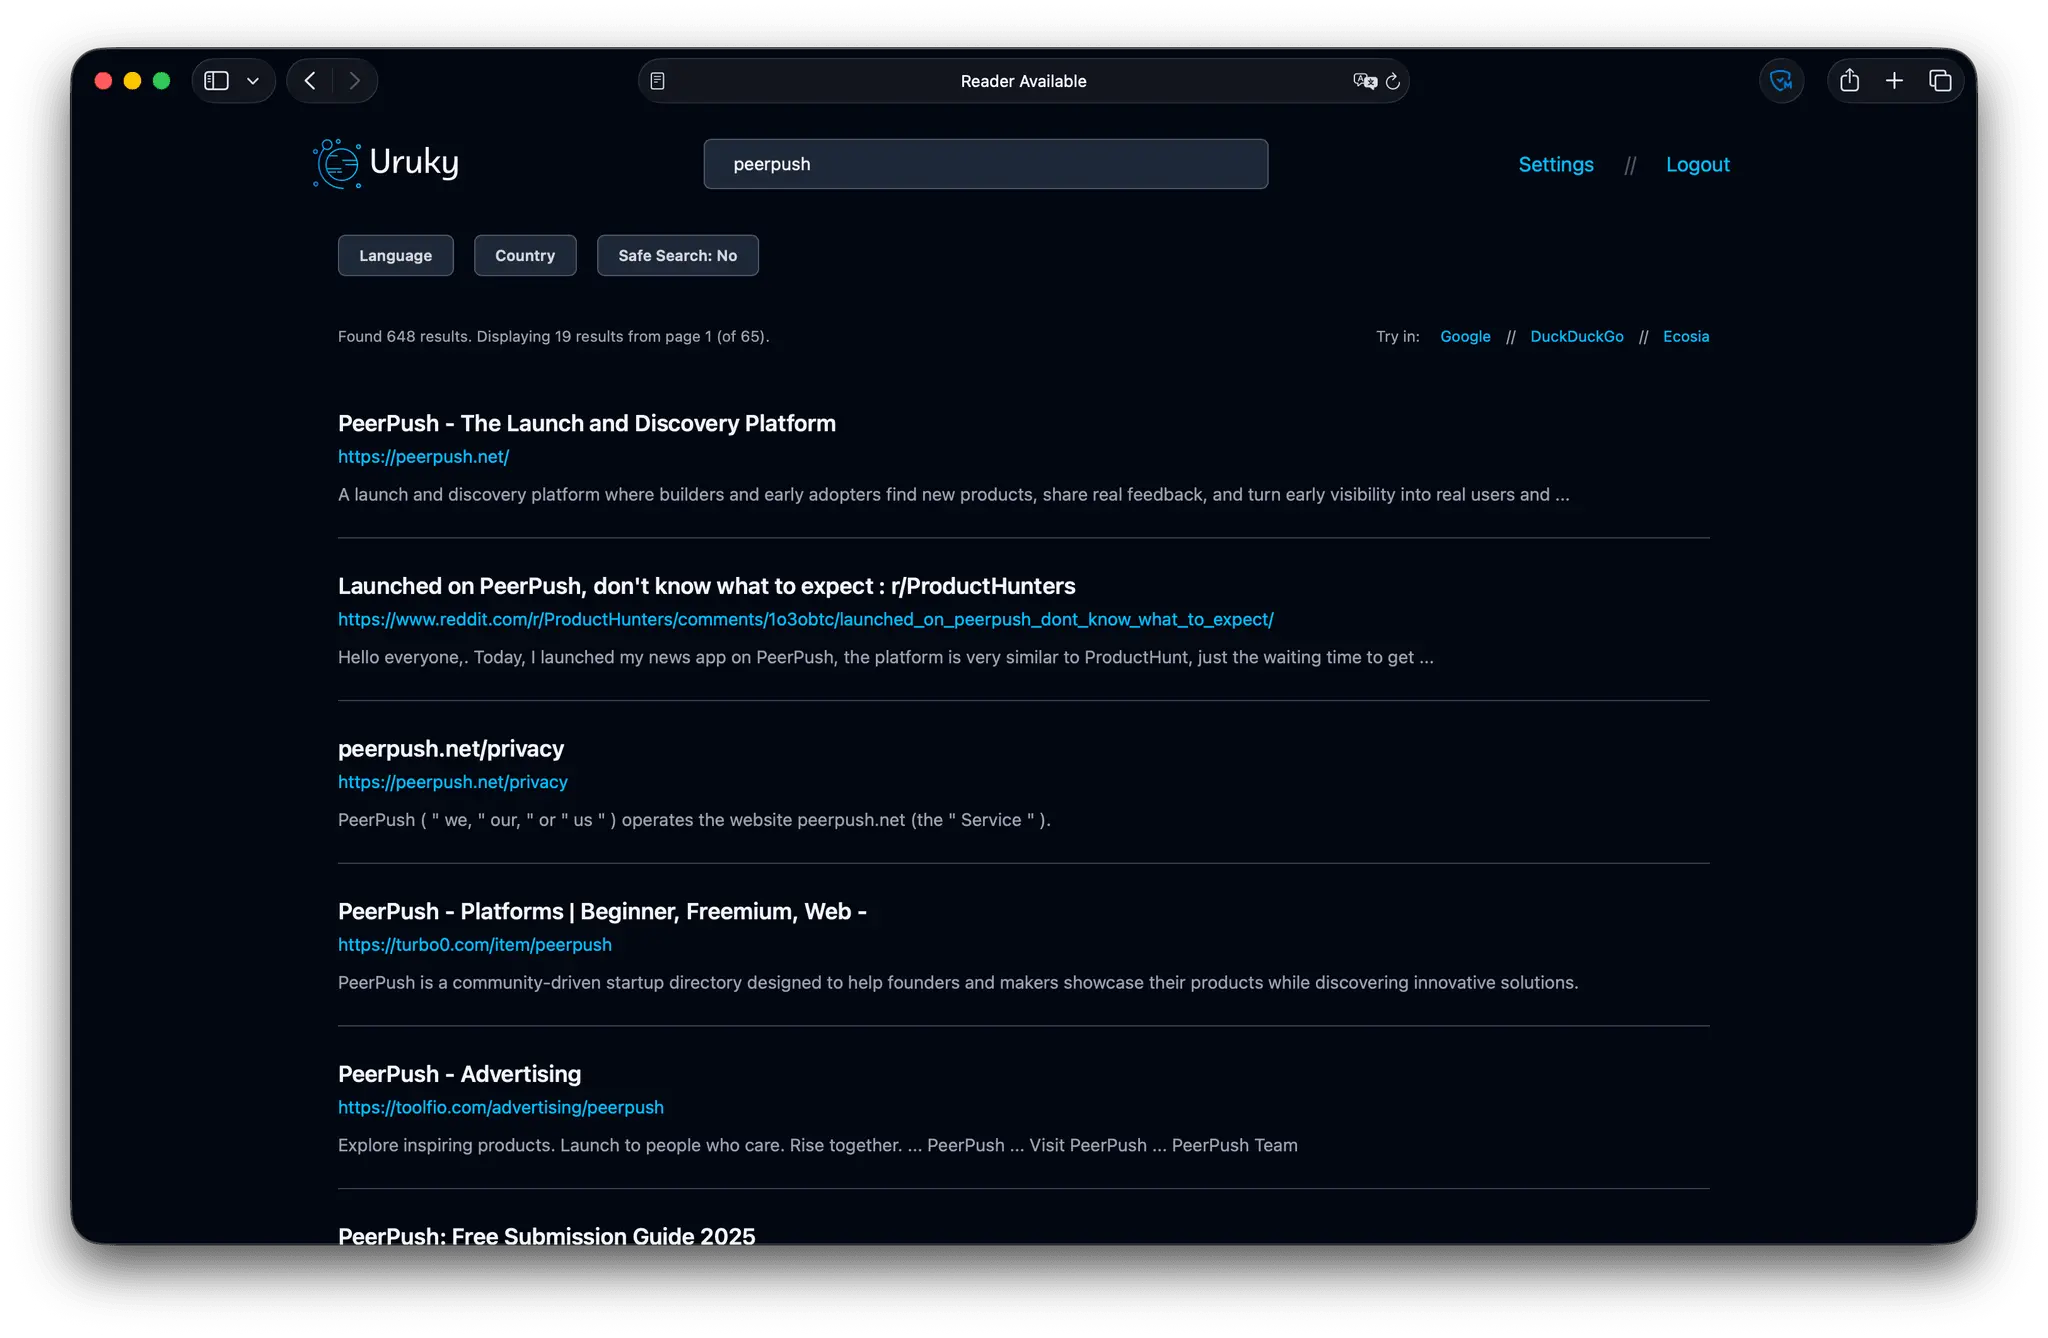The image size is (2048, 1338).
Task: Open Reader view icon in address bar
Action: coord(657,81)
